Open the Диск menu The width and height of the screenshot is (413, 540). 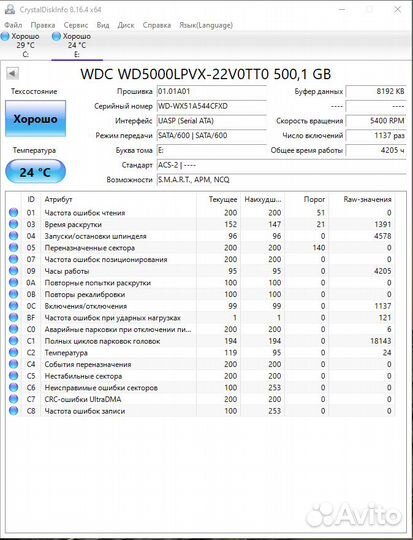tap(126, 25)
